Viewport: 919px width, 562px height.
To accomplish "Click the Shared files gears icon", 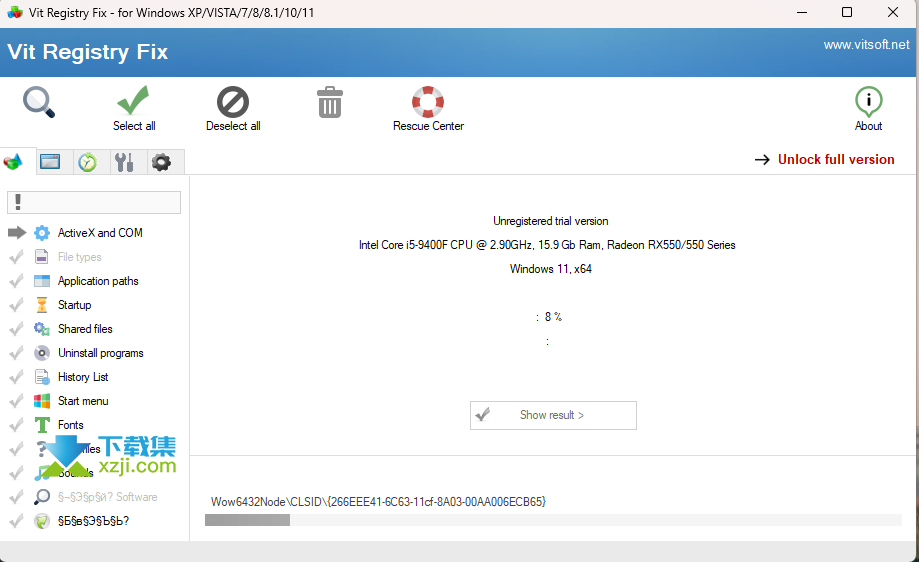I will (x=42, y=329).
